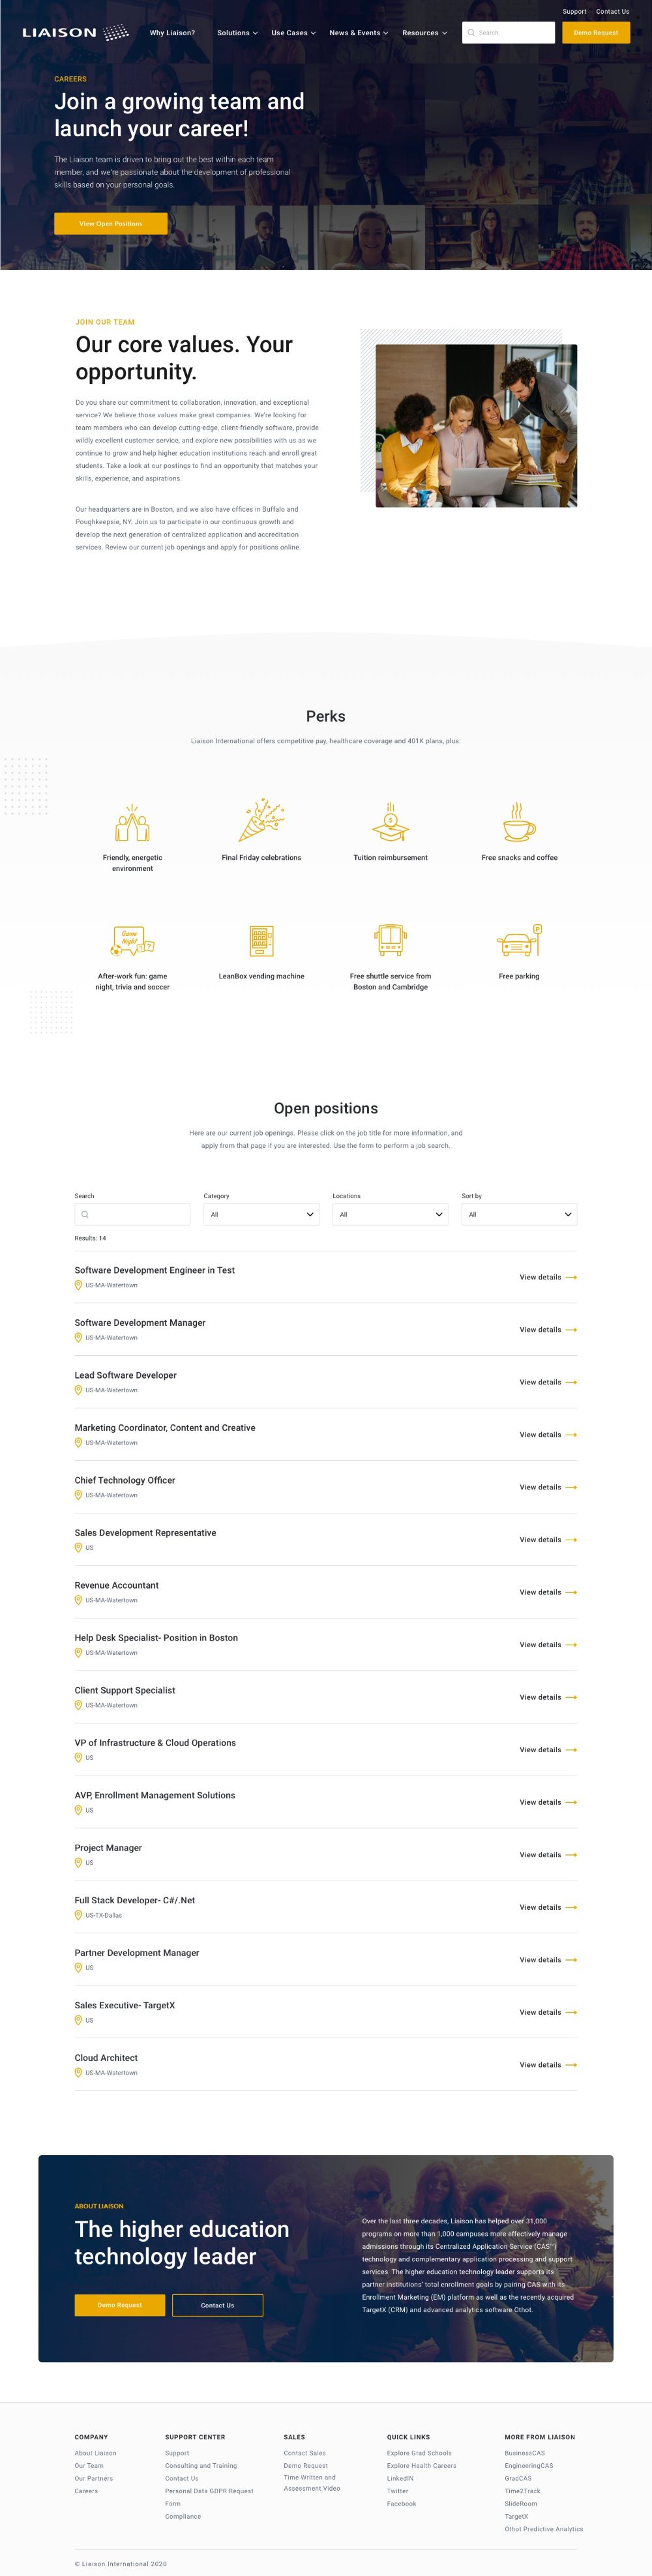Viewport: 652px width, 2576px height.
Task: Click the free parking car icon
Action: (x=519, y=940)
